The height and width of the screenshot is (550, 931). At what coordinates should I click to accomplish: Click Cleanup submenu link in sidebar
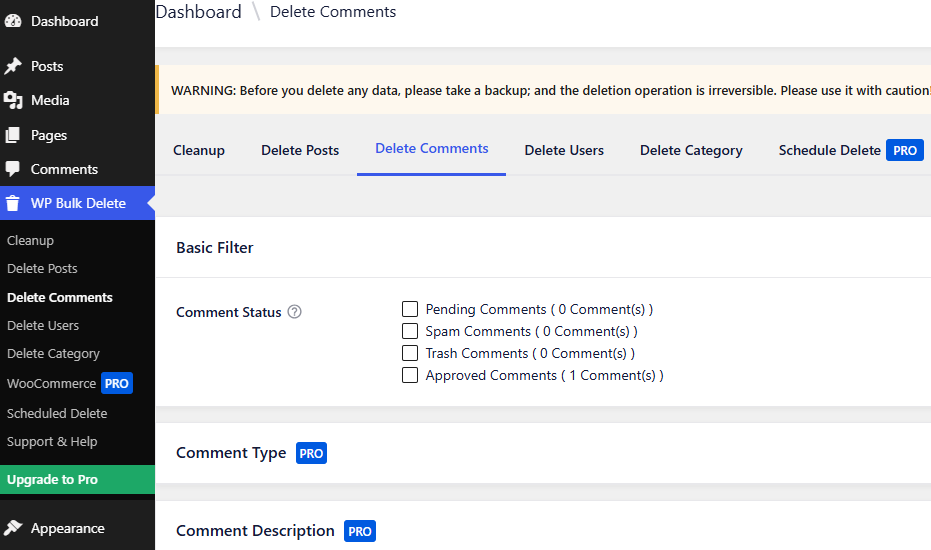coord(30,241)
